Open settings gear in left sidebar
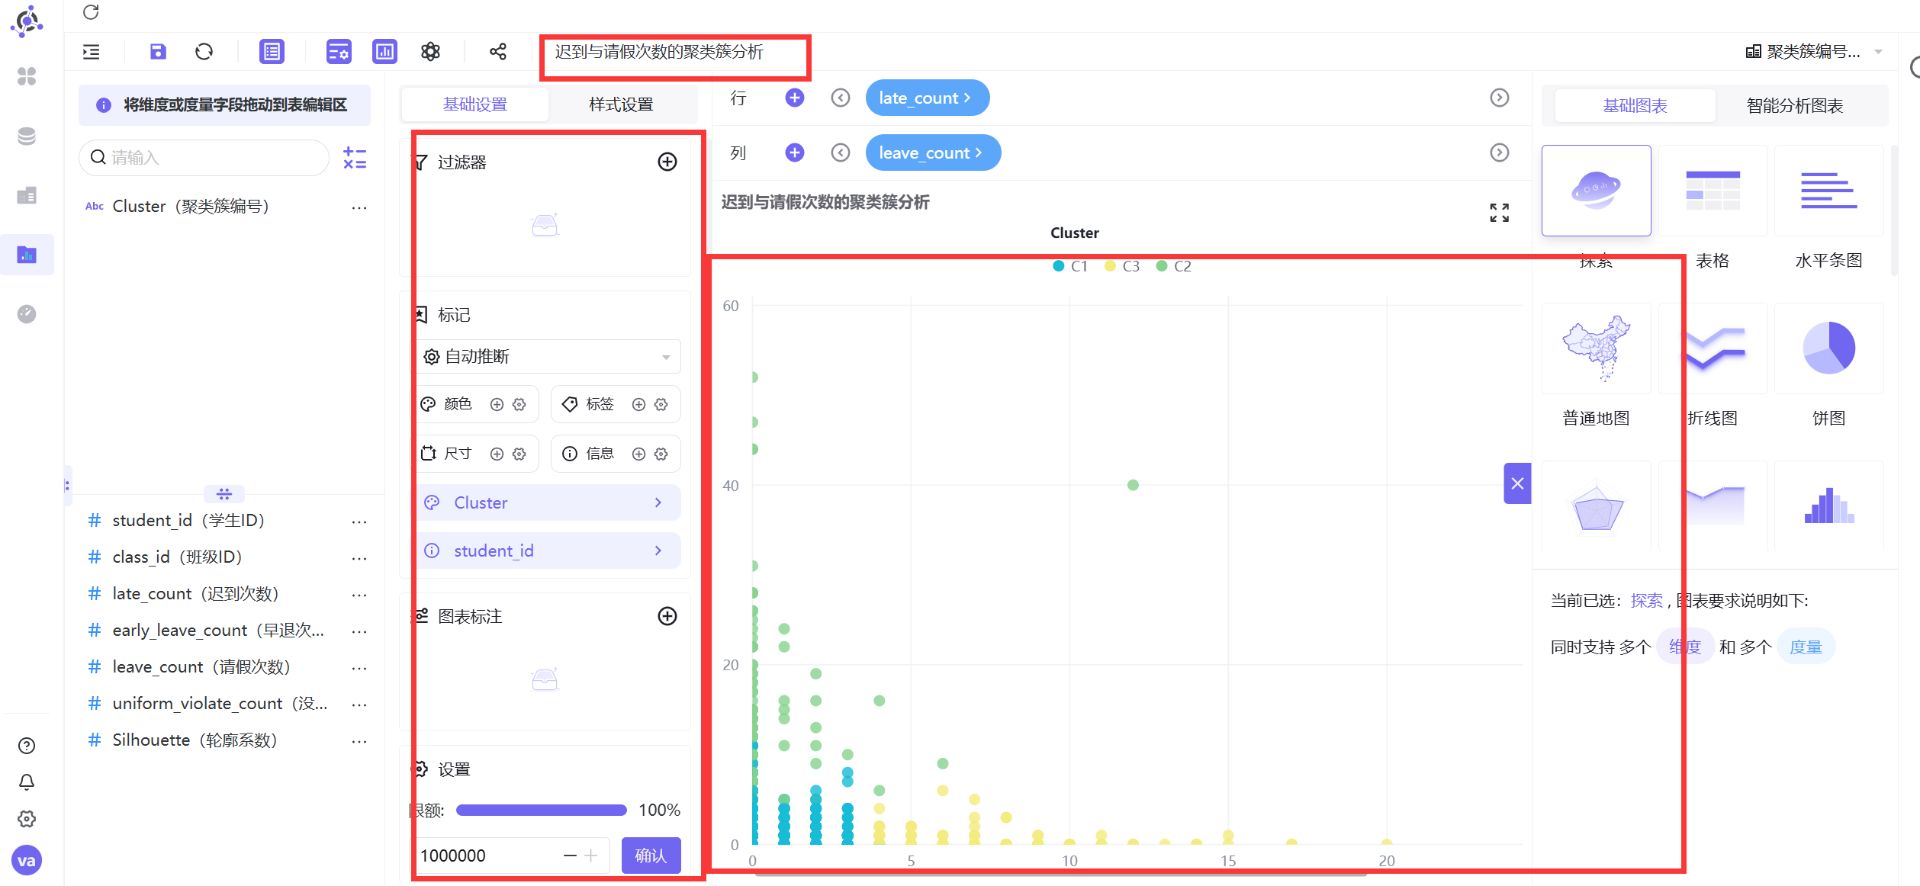1920x886 pixels. [27, 819]
